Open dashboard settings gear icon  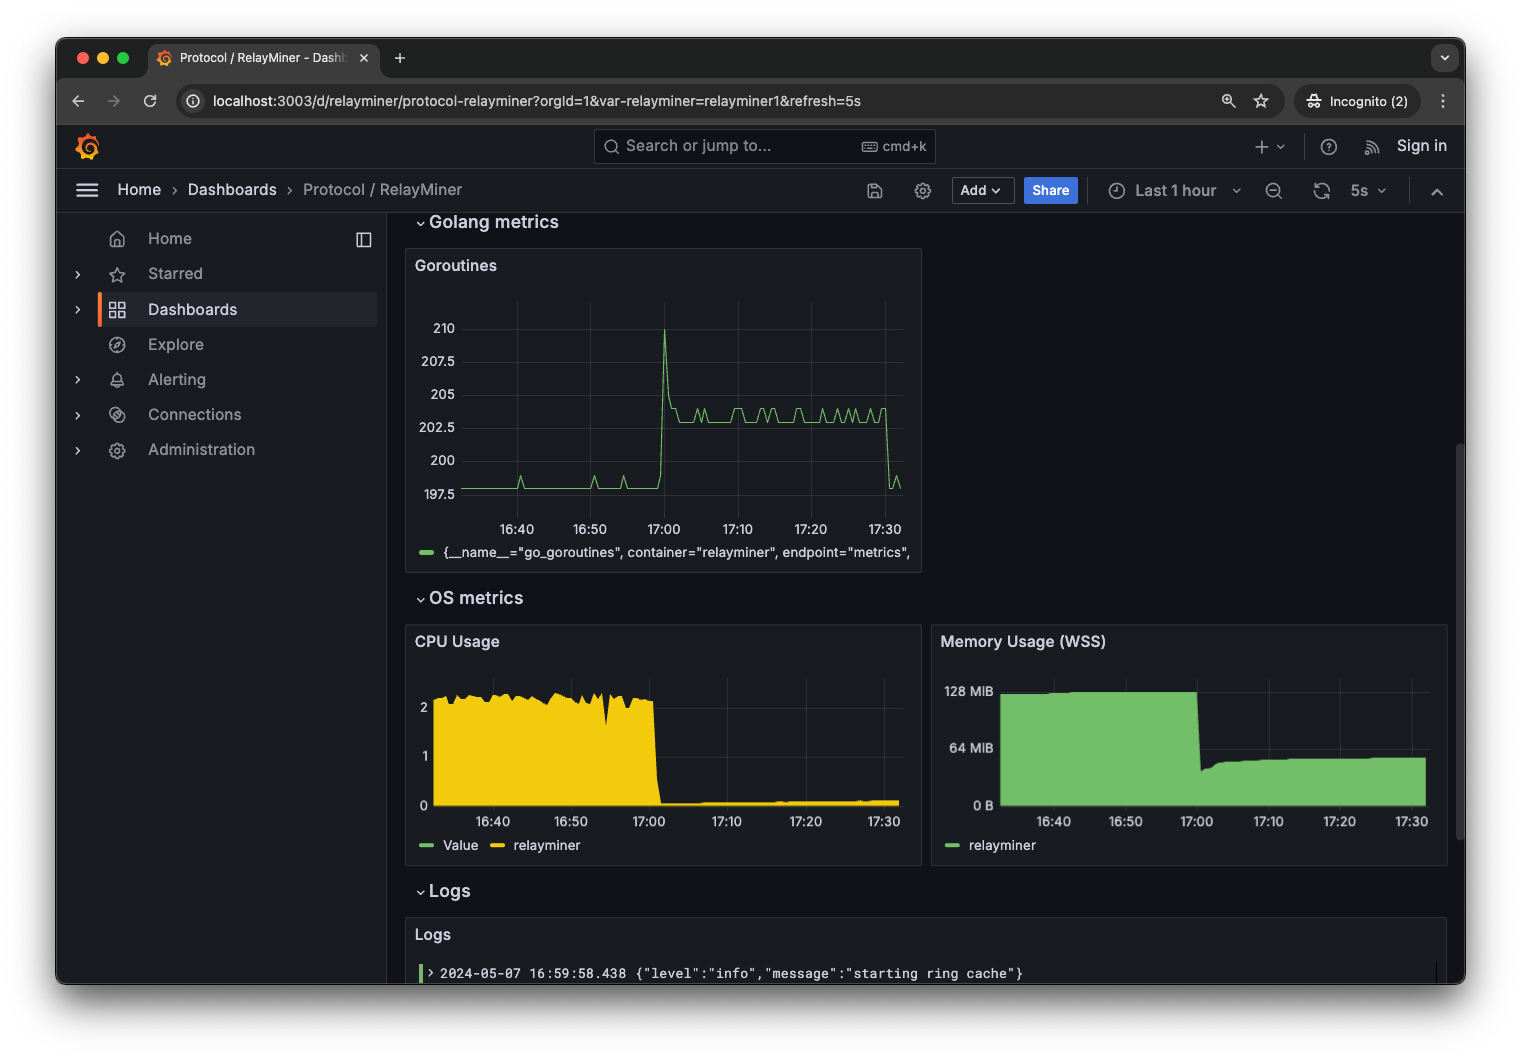point(923,191)
